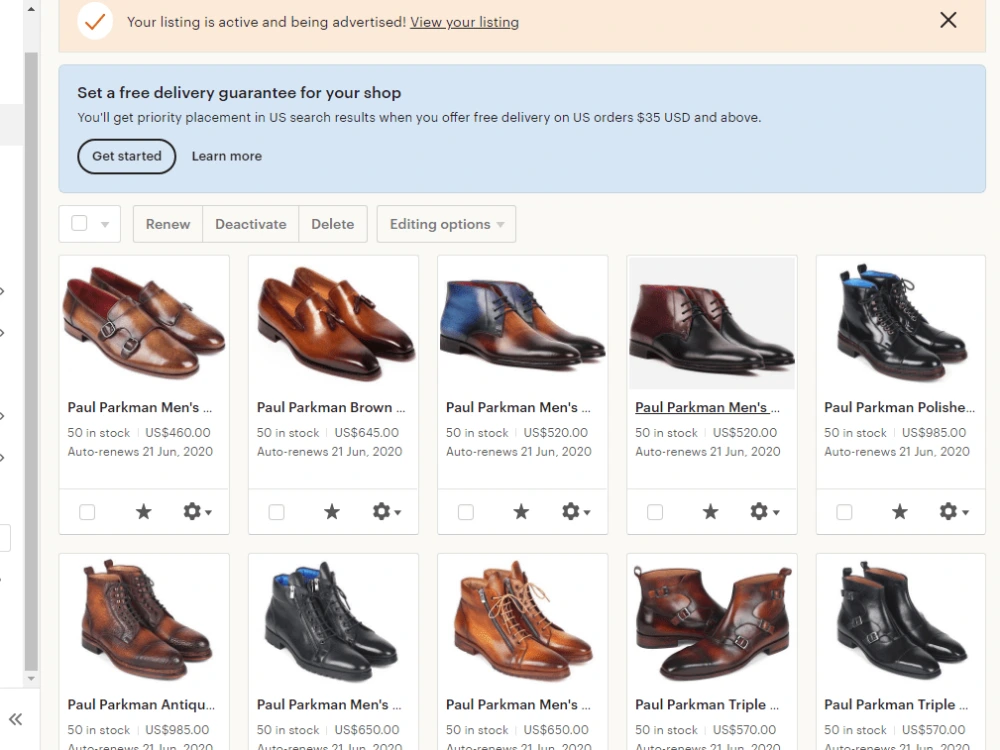
Task: Open the monk strap loafer product thumbnail
Action: (x=144, y=323)
